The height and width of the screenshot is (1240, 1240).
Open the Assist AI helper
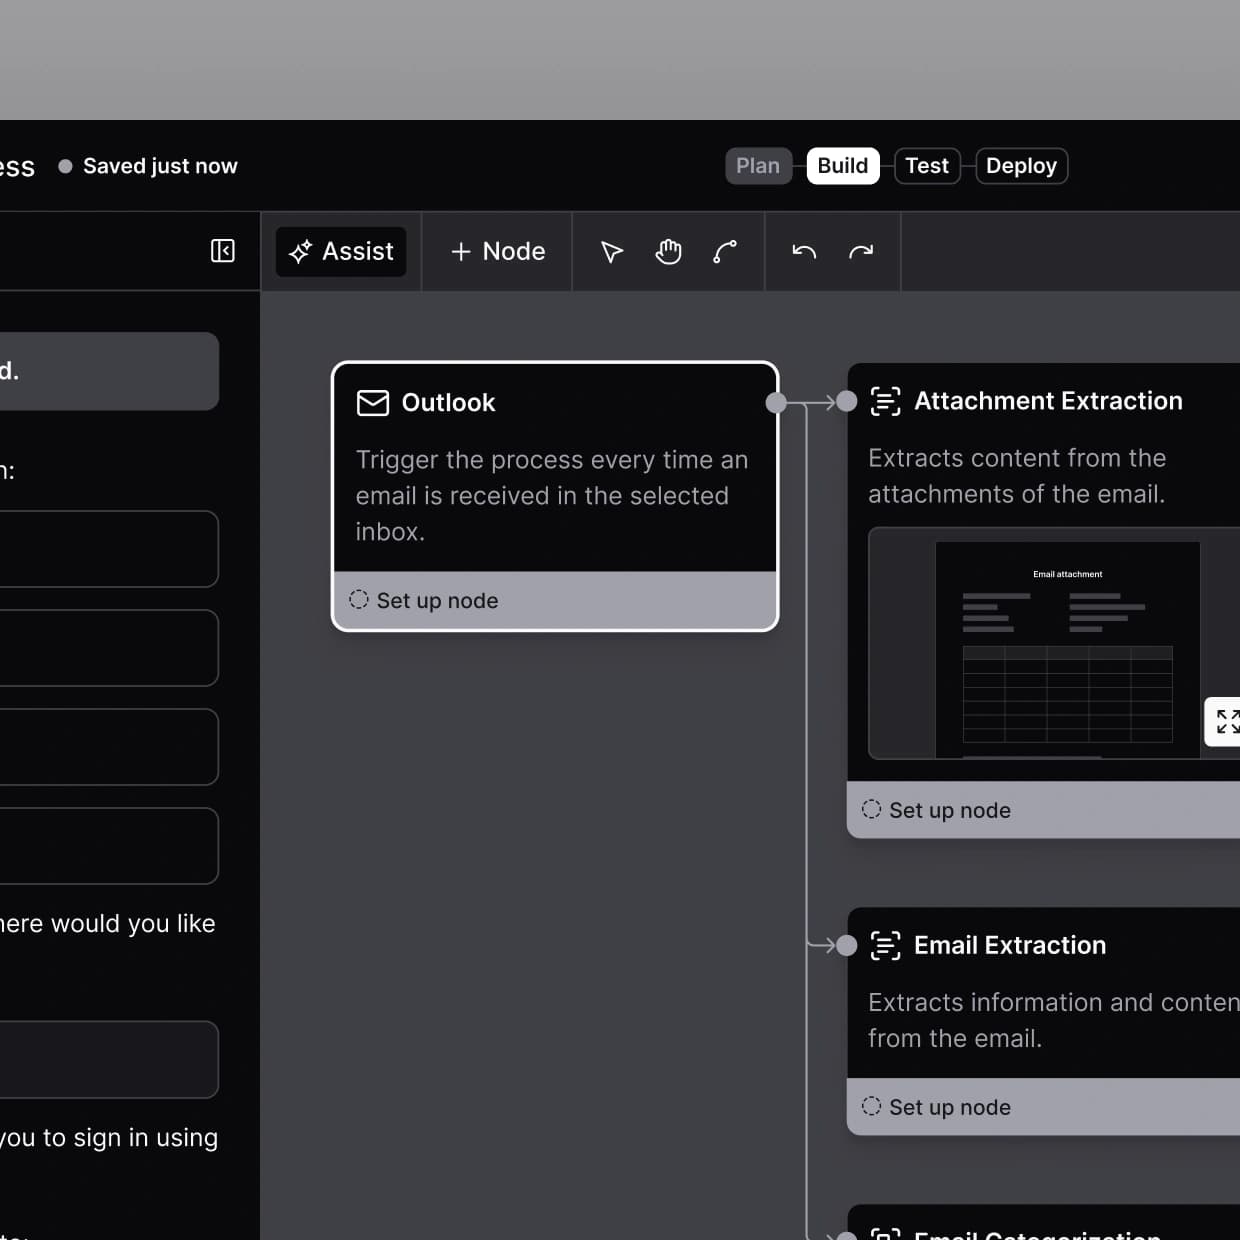point(341,251)
